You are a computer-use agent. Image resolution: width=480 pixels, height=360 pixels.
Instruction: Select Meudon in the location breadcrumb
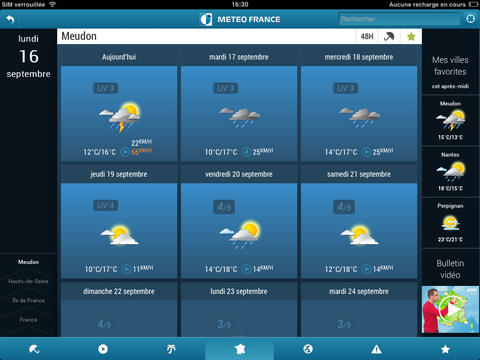[28, 262]
